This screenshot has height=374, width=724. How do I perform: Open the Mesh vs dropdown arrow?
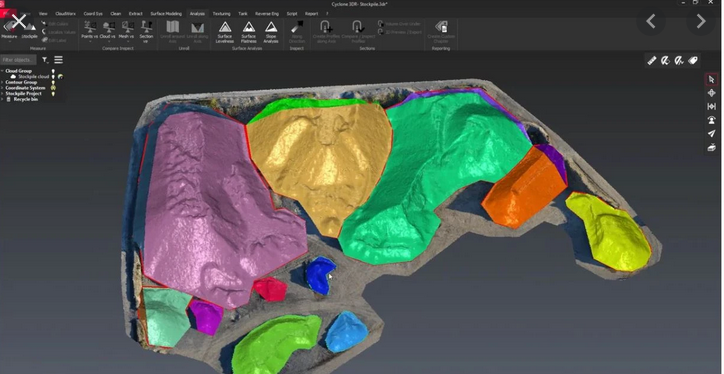127,42
